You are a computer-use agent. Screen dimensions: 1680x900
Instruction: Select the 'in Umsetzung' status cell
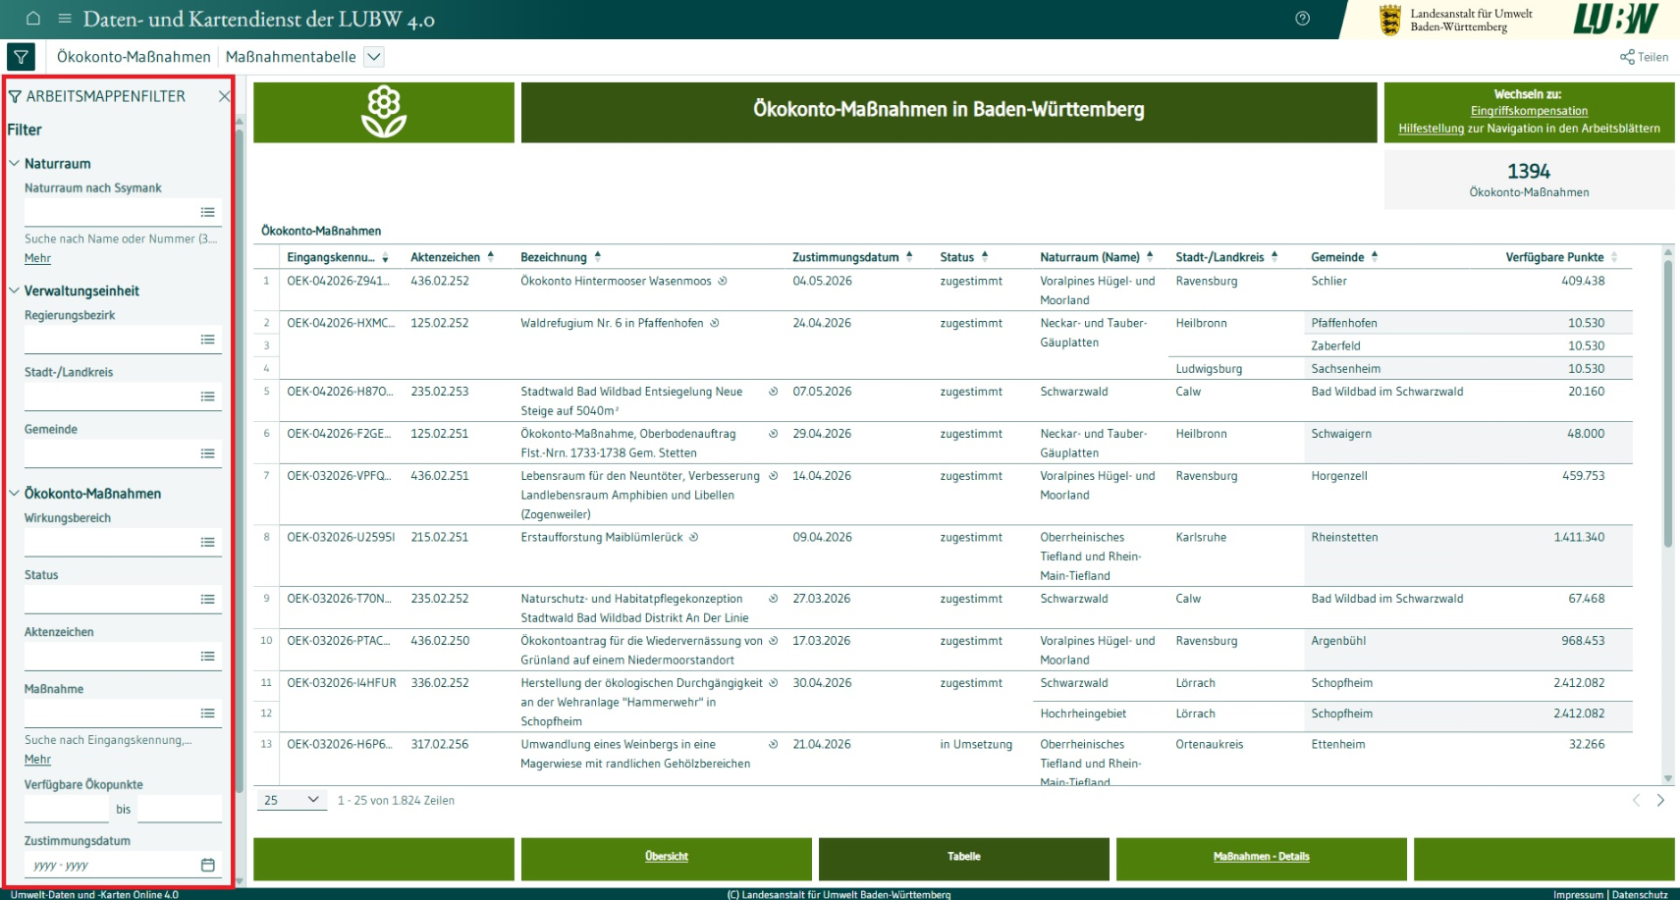[x=976, y=745]
